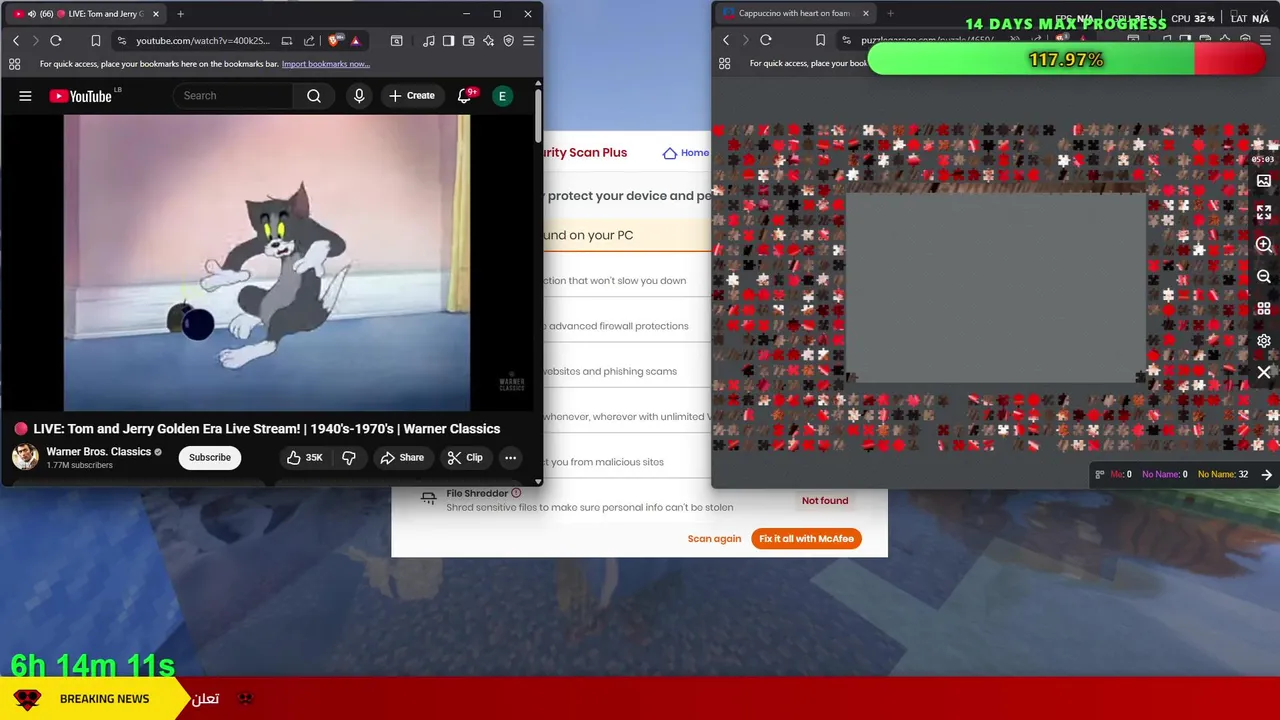Image resolution: width=1280 pixels, height=720 pixels.
Task: Open the YouTube browser main menu
Action: [528, 41]
